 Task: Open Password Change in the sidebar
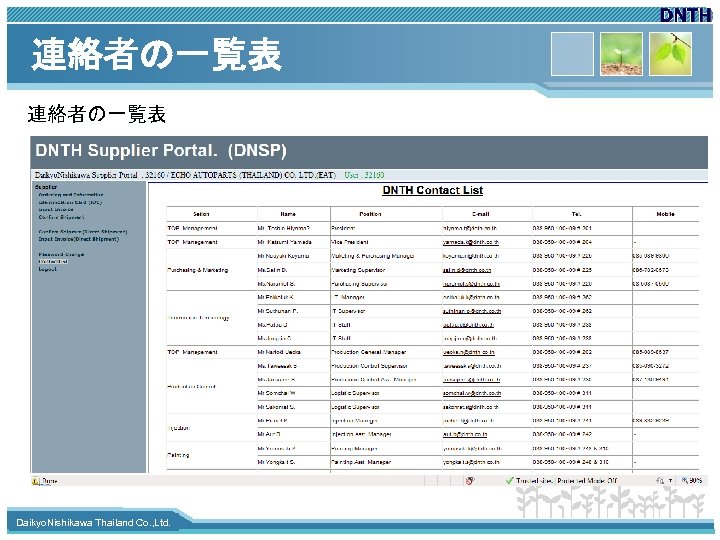pos(62,254)
